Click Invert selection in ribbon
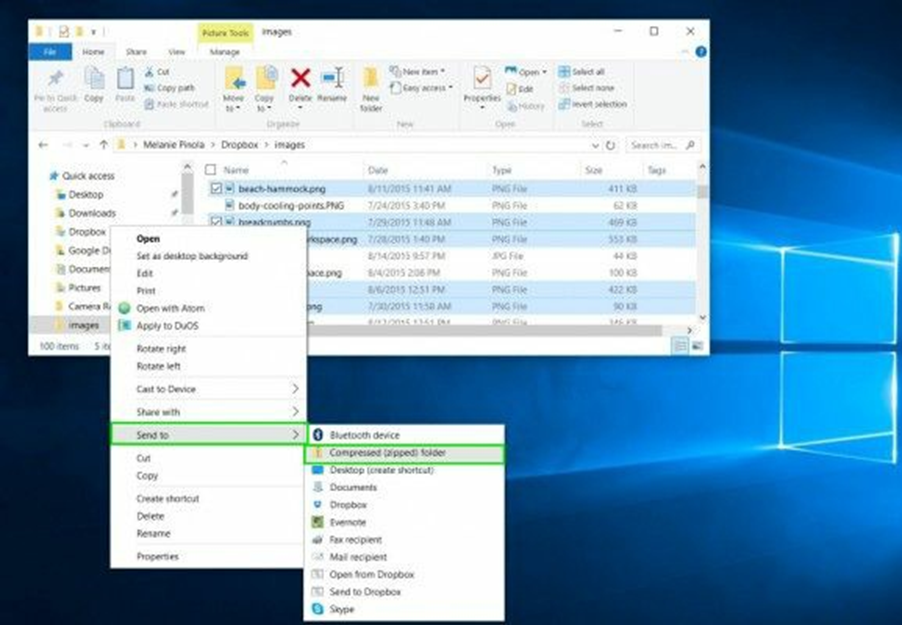 pyautogui.click(x=593, y=104)
